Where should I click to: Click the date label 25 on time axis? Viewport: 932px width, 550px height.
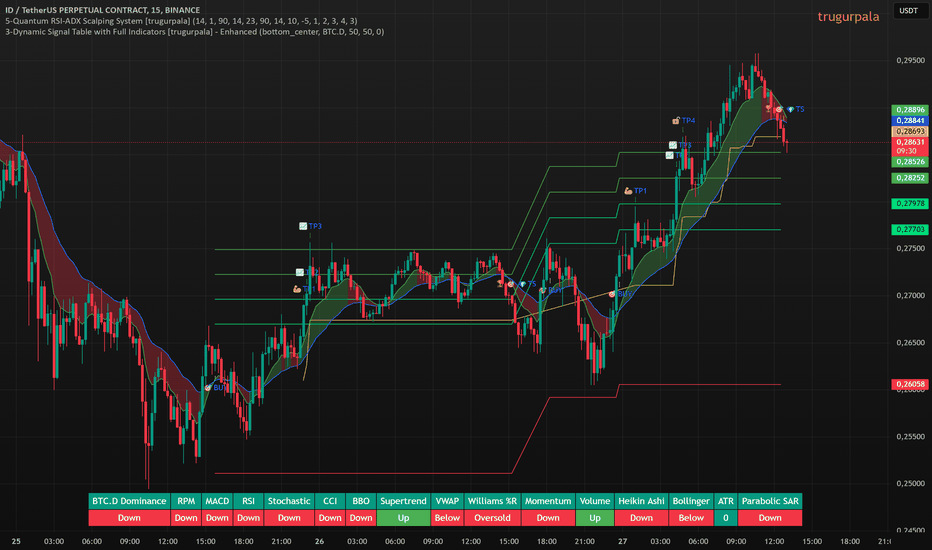pyautogui.click(x=16, y=541)
